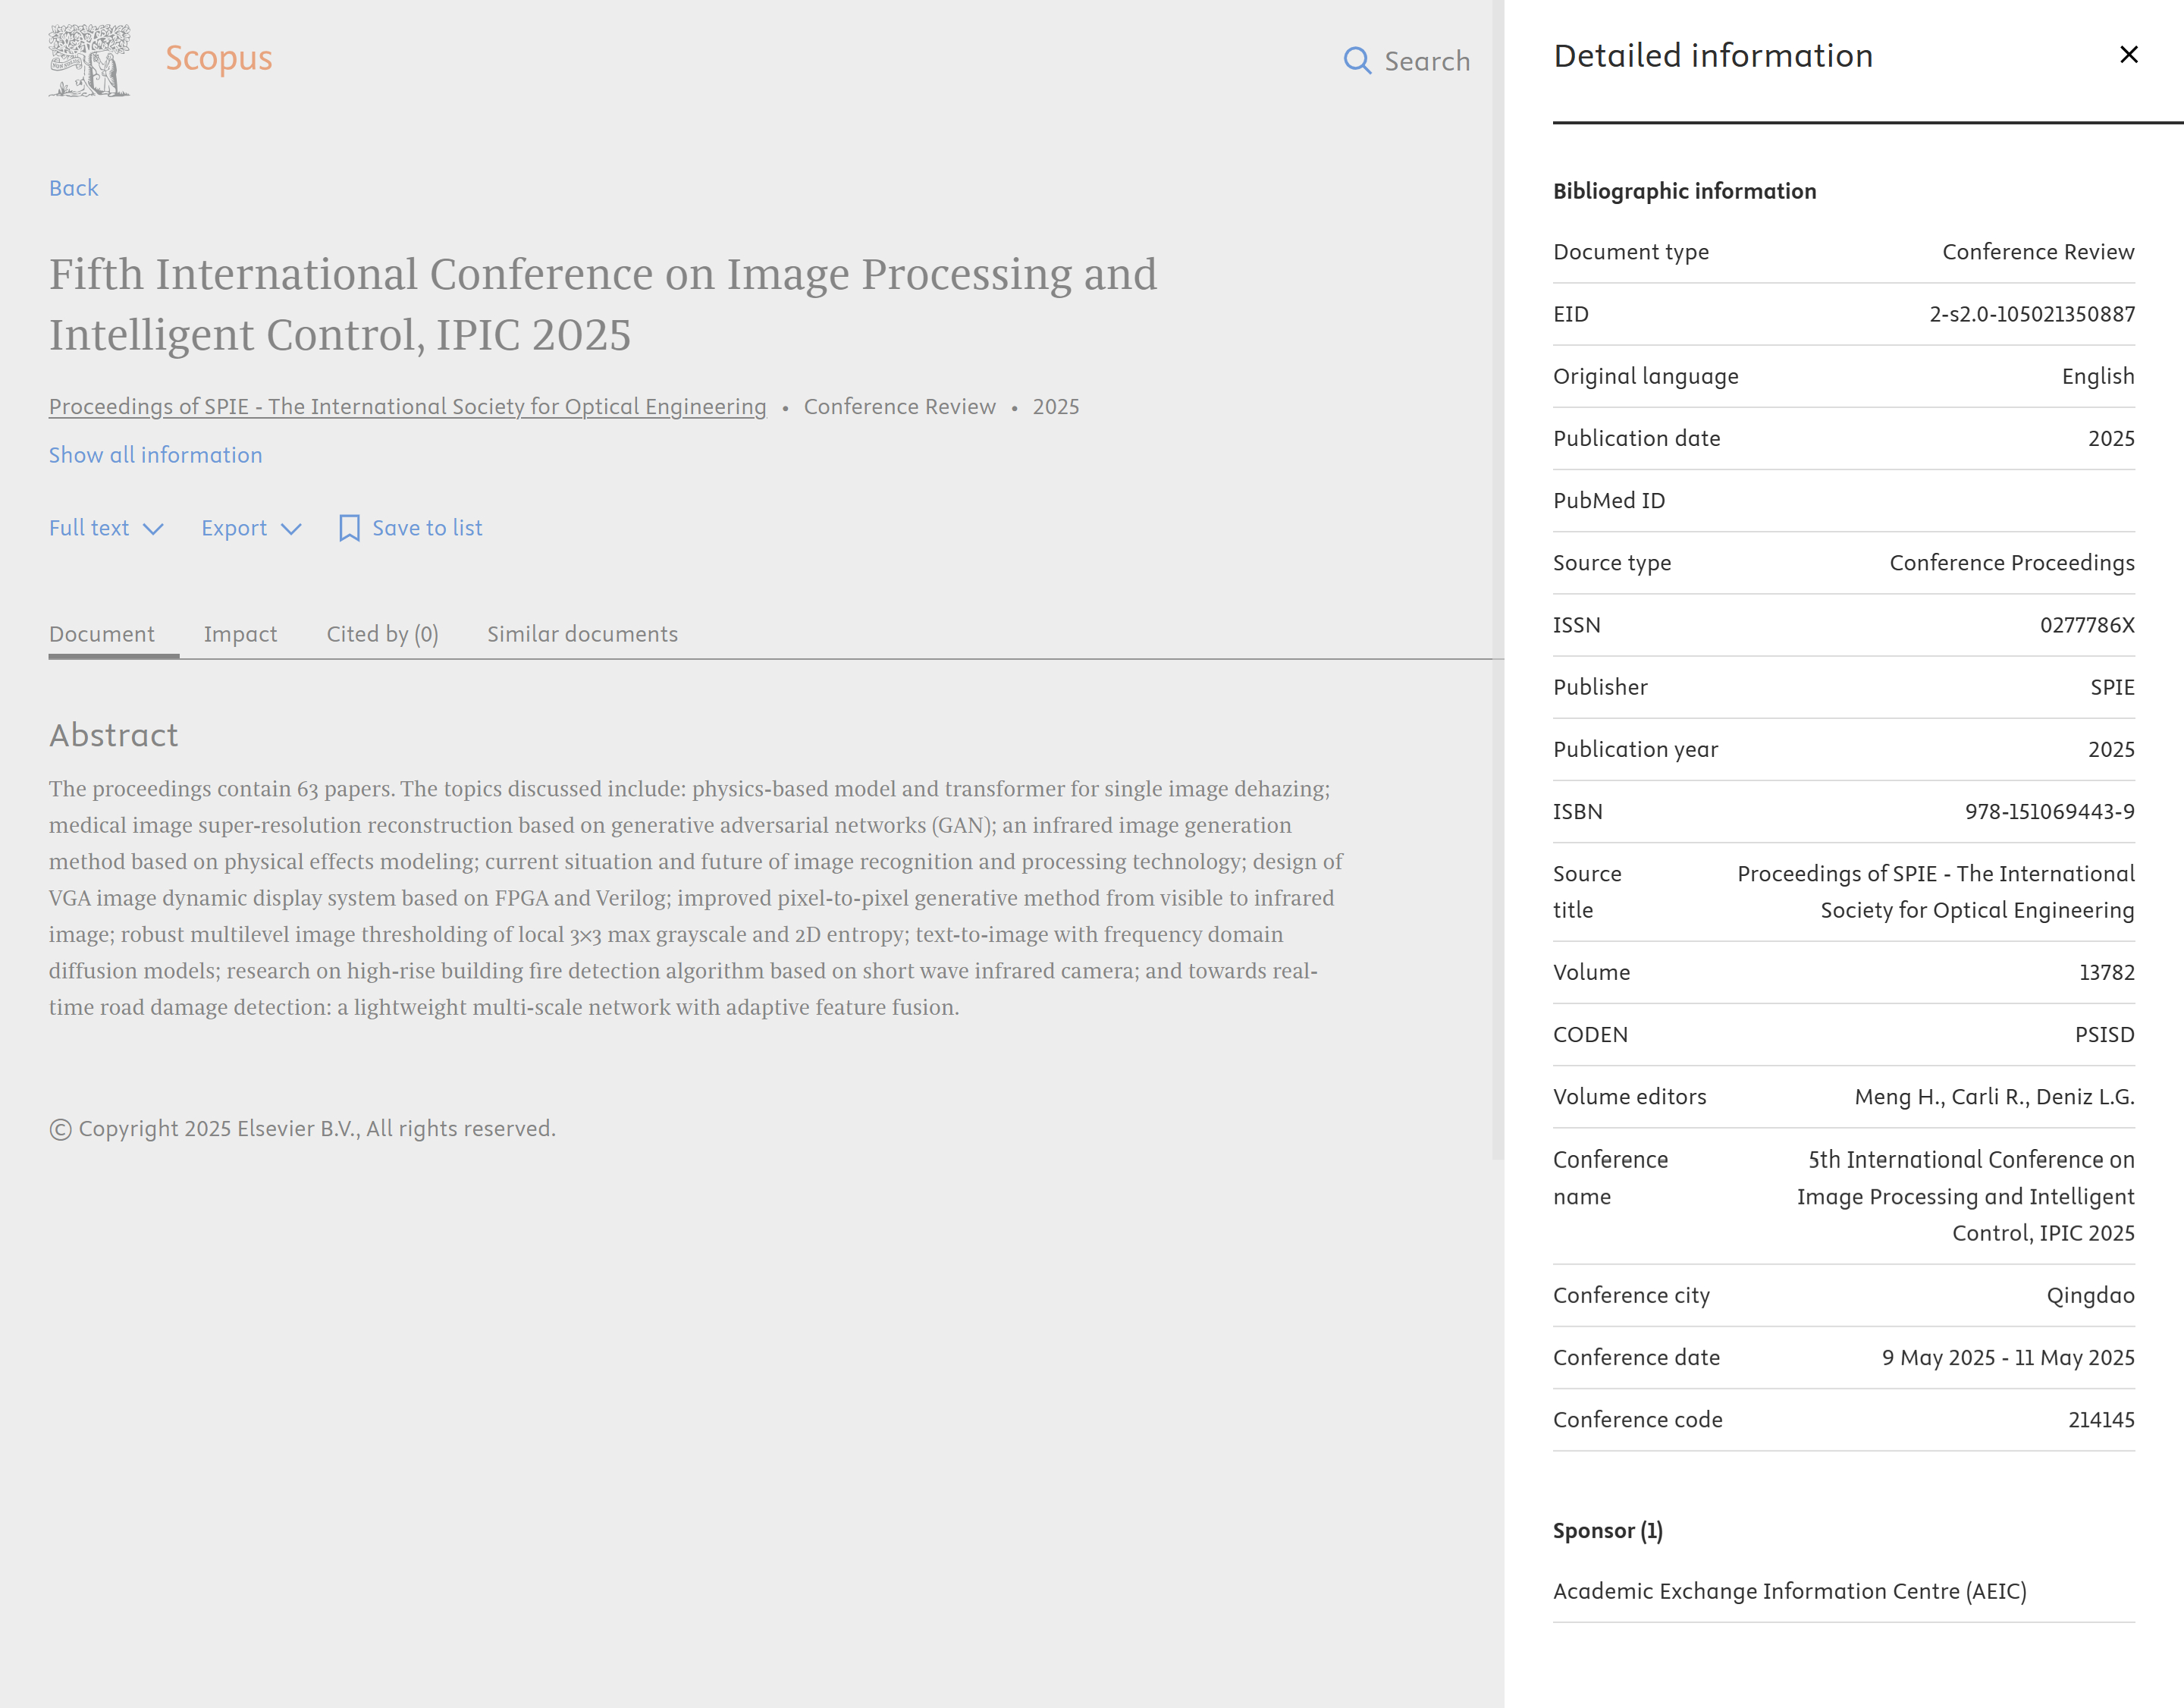2184x1708 pixels.
Task: Open the Scopus home link
Action: (x=219, y=58)
